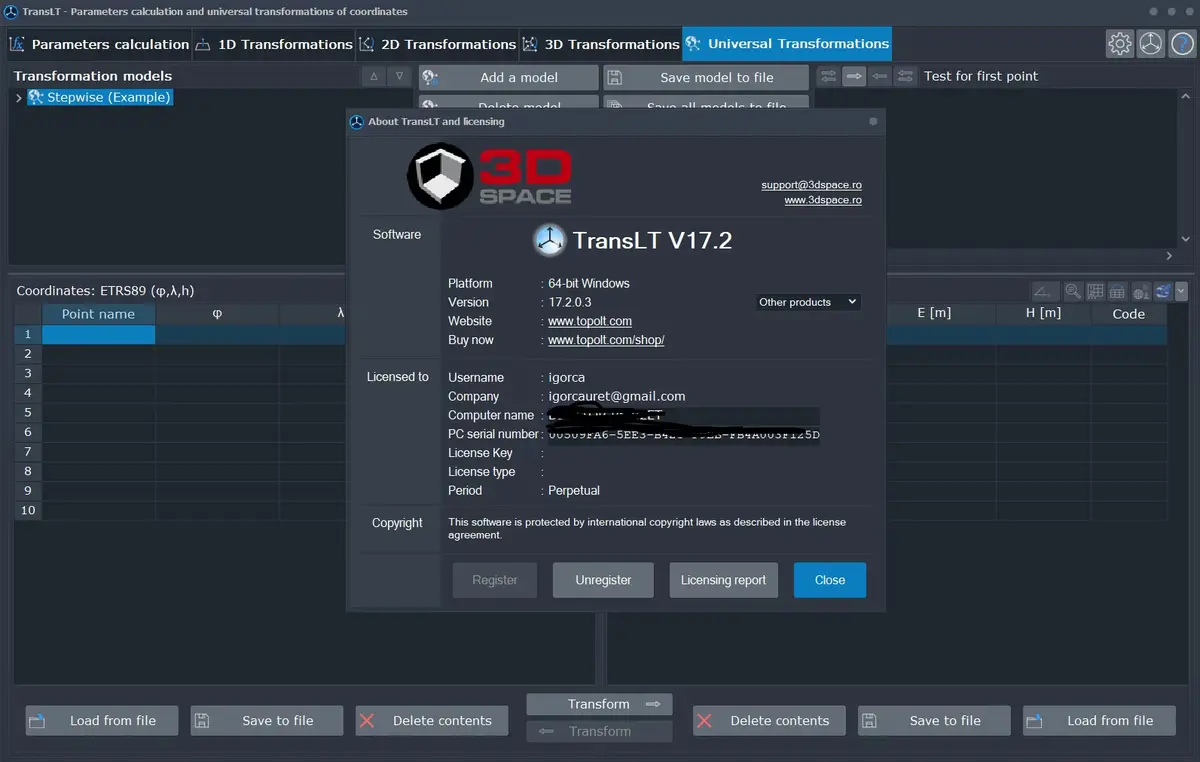The height and width of the screenshot is (762, 1200).
Task: Select the single right arrow direction icon
Action: tap(854, 76)
